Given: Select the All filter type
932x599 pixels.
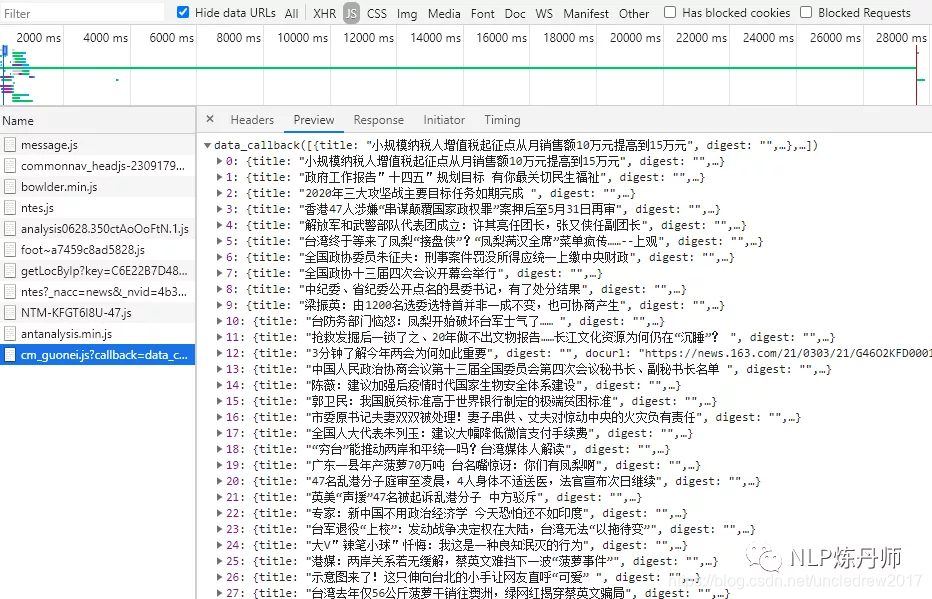Looking at the screenshot, I should point(291,13).
